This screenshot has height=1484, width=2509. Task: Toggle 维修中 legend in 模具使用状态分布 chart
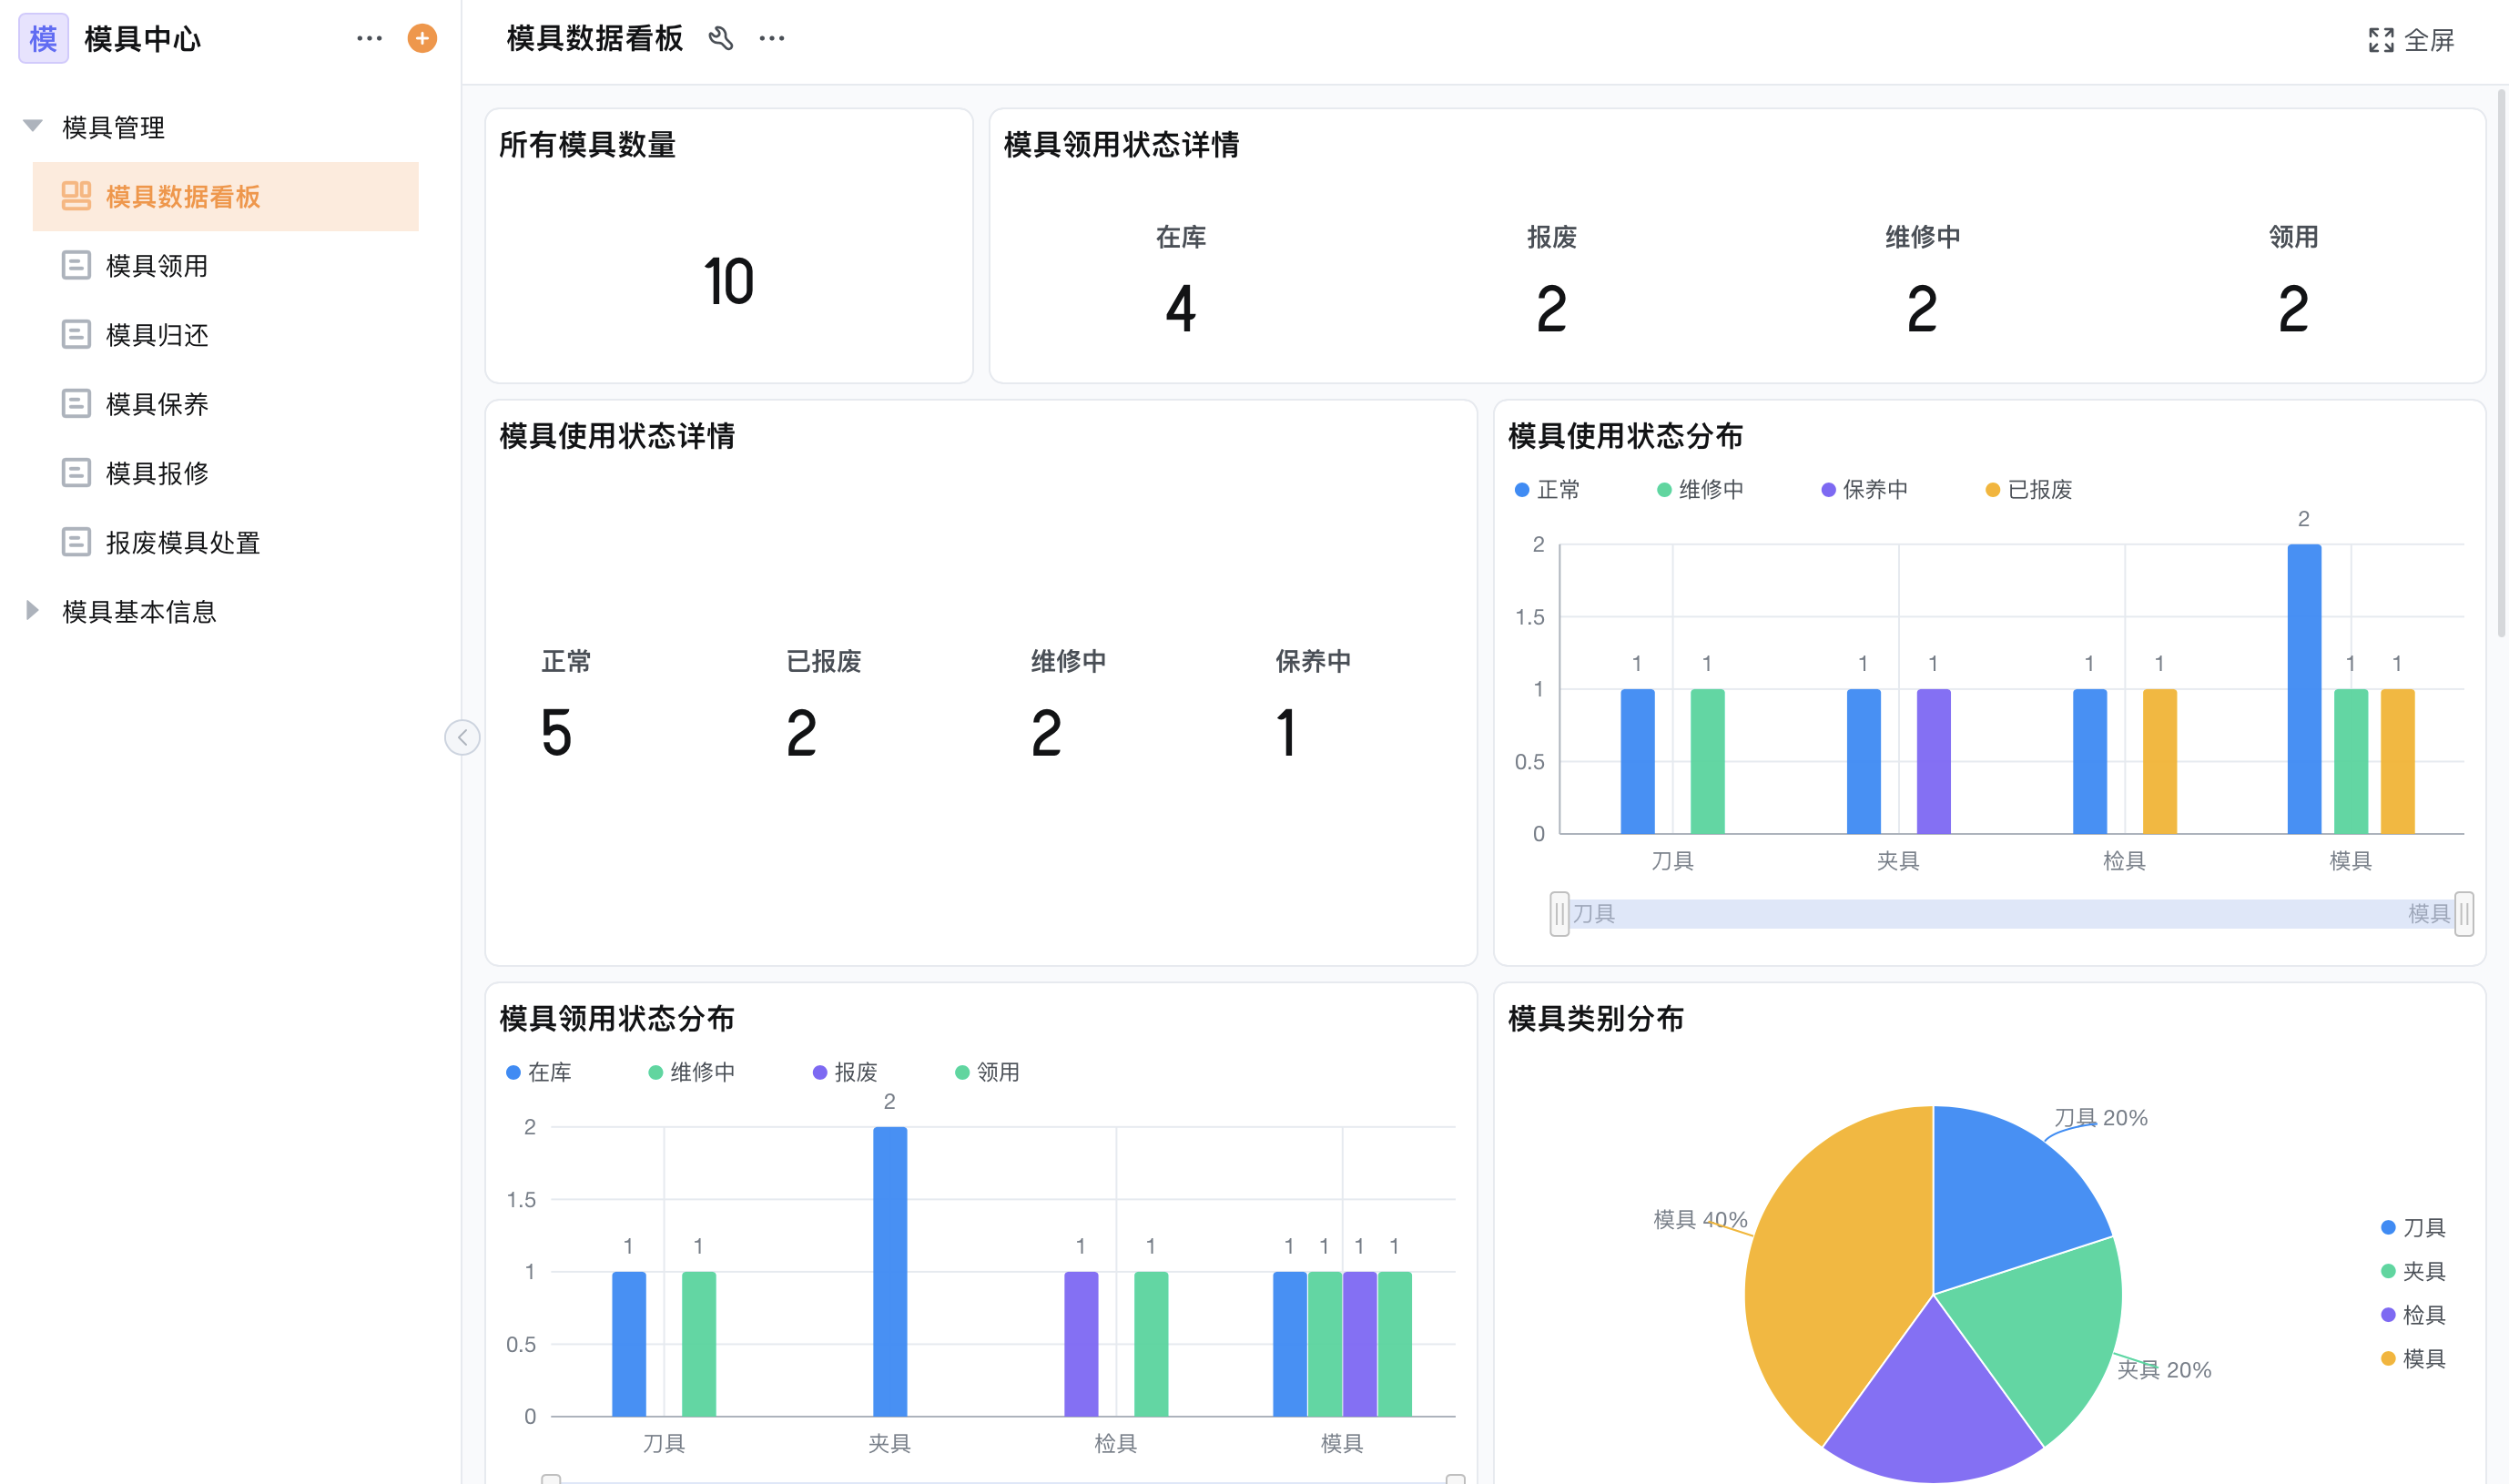point(1701,489)
